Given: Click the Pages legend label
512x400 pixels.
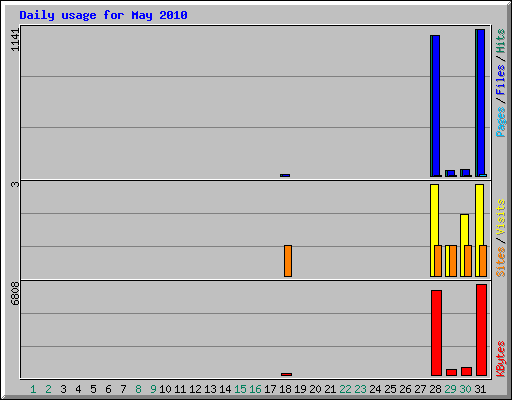Looking at the screenshot, I should pyautogui.click(x=500, y=122).
